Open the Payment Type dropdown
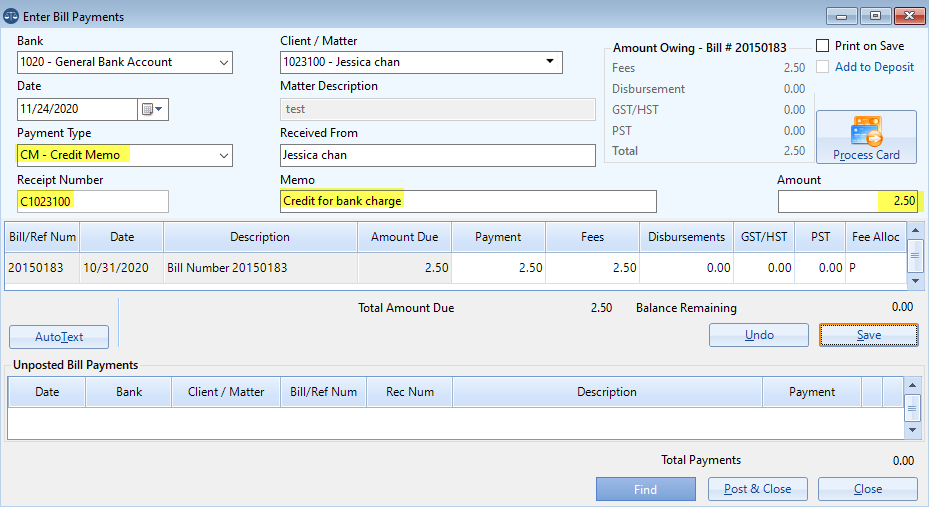Viewport: 929px width, 507px height. [223, 156]
